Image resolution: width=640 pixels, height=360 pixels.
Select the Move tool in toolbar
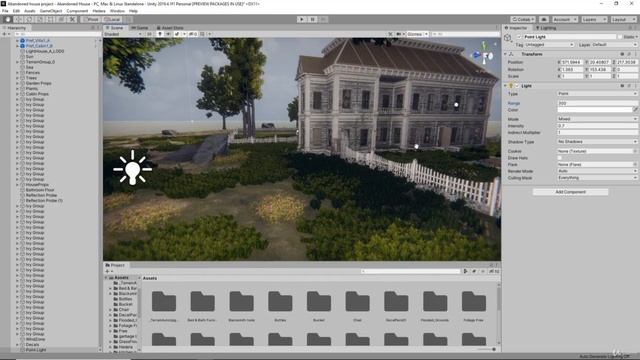[18, 19]
